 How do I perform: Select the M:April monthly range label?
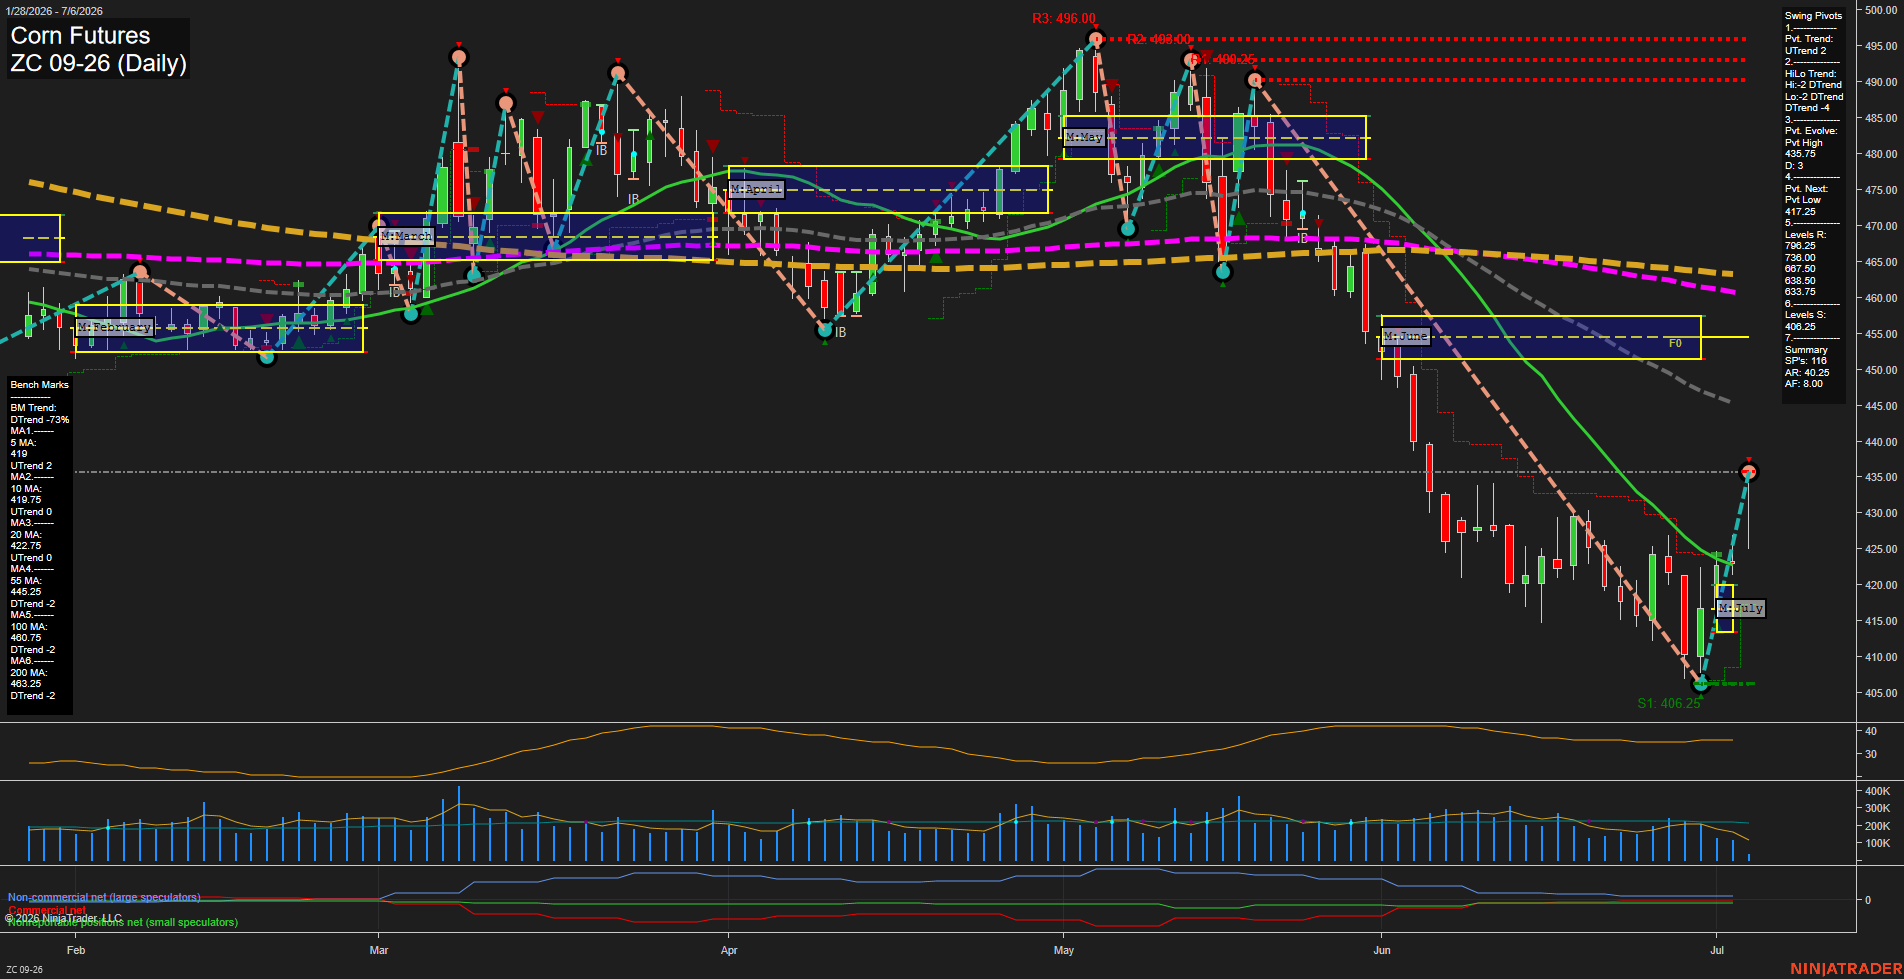click(x=756, y=189)
